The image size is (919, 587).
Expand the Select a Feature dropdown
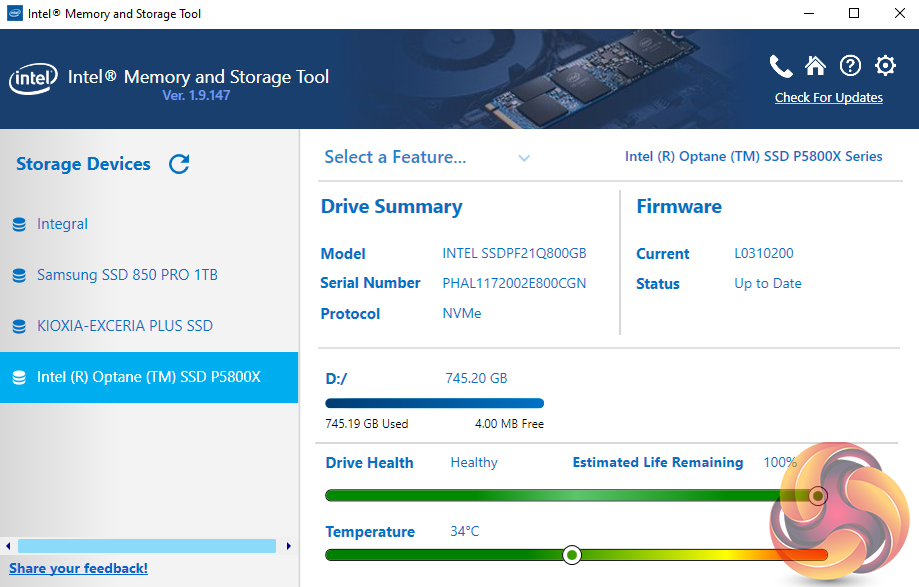(395, 157)
